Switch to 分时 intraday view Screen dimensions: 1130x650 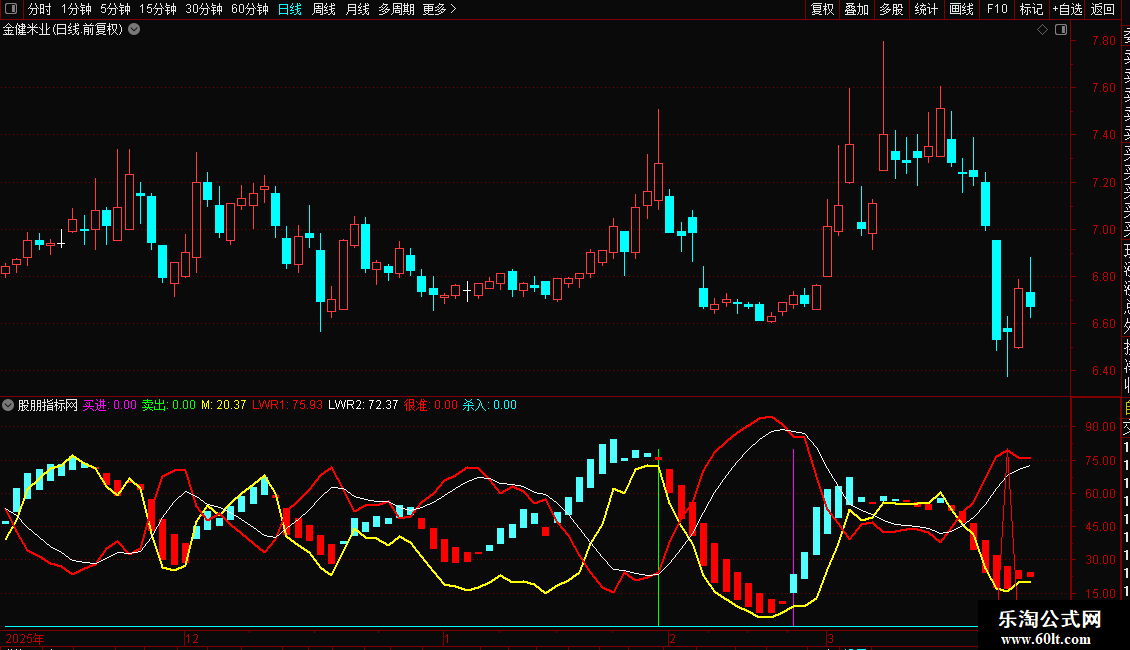pyautogui.click(x=40, y=9)
